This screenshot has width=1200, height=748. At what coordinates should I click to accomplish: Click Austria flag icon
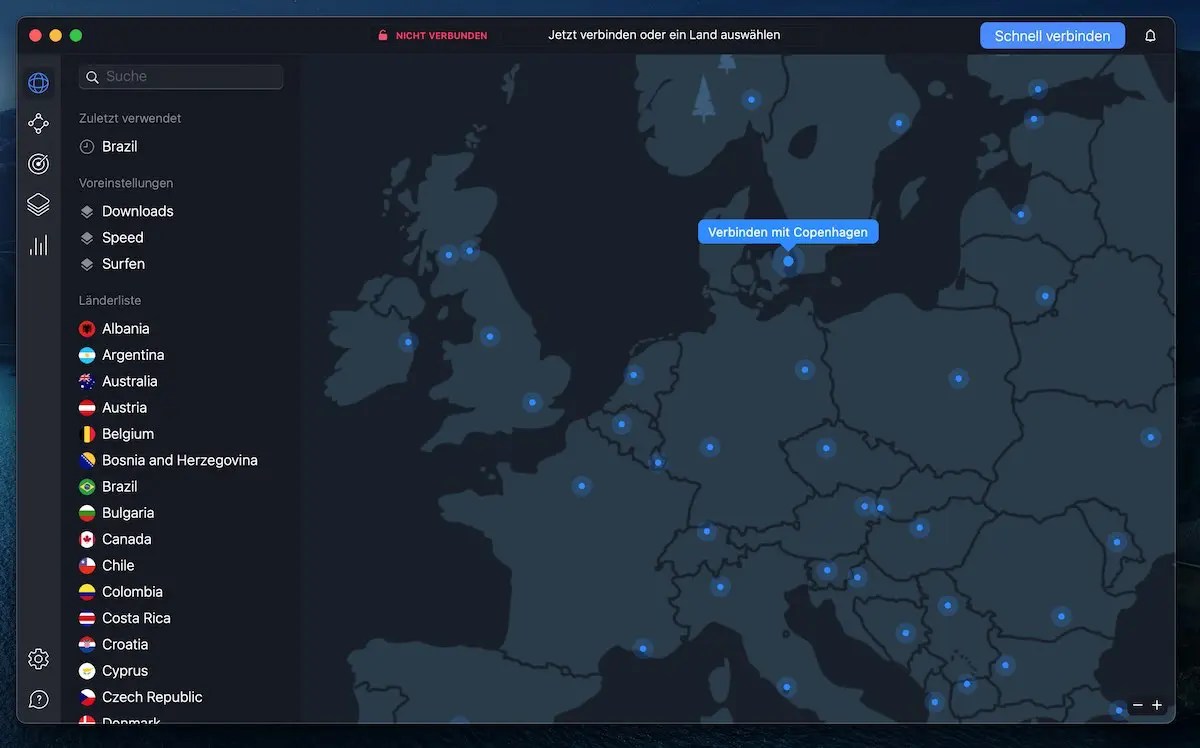[x=87, y=407]
